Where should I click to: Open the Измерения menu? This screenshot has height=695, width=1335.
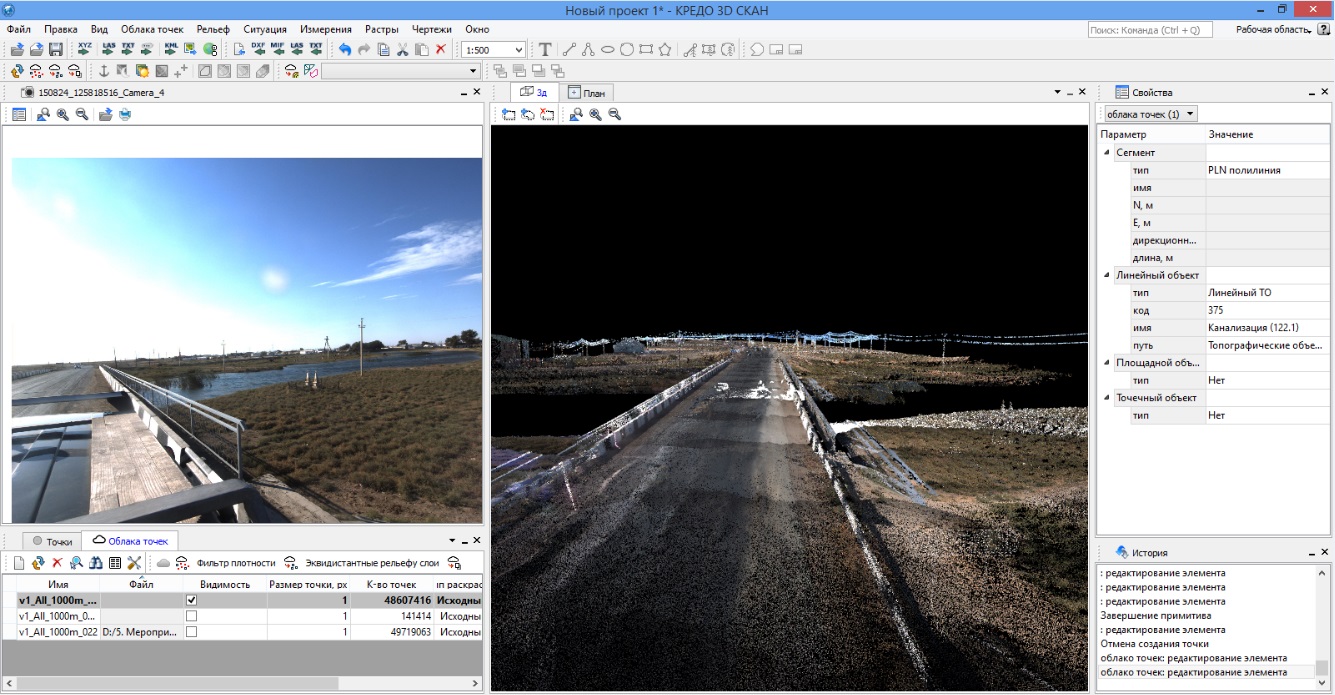325,30
